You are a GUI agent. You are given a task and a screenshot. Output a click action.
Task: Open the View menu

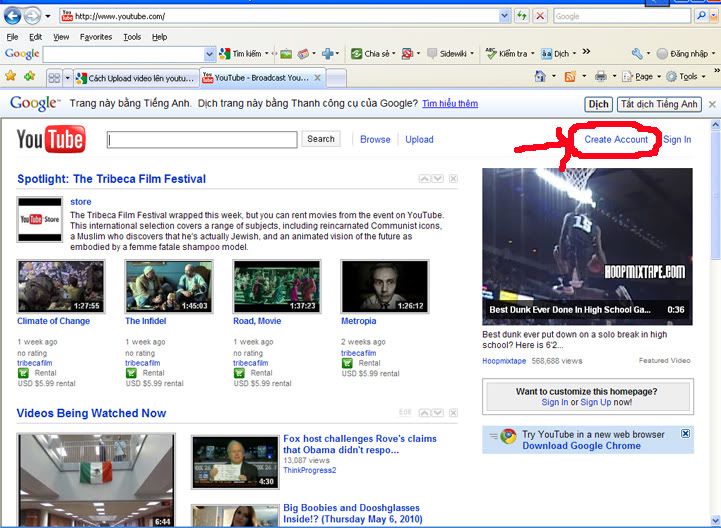61,37
